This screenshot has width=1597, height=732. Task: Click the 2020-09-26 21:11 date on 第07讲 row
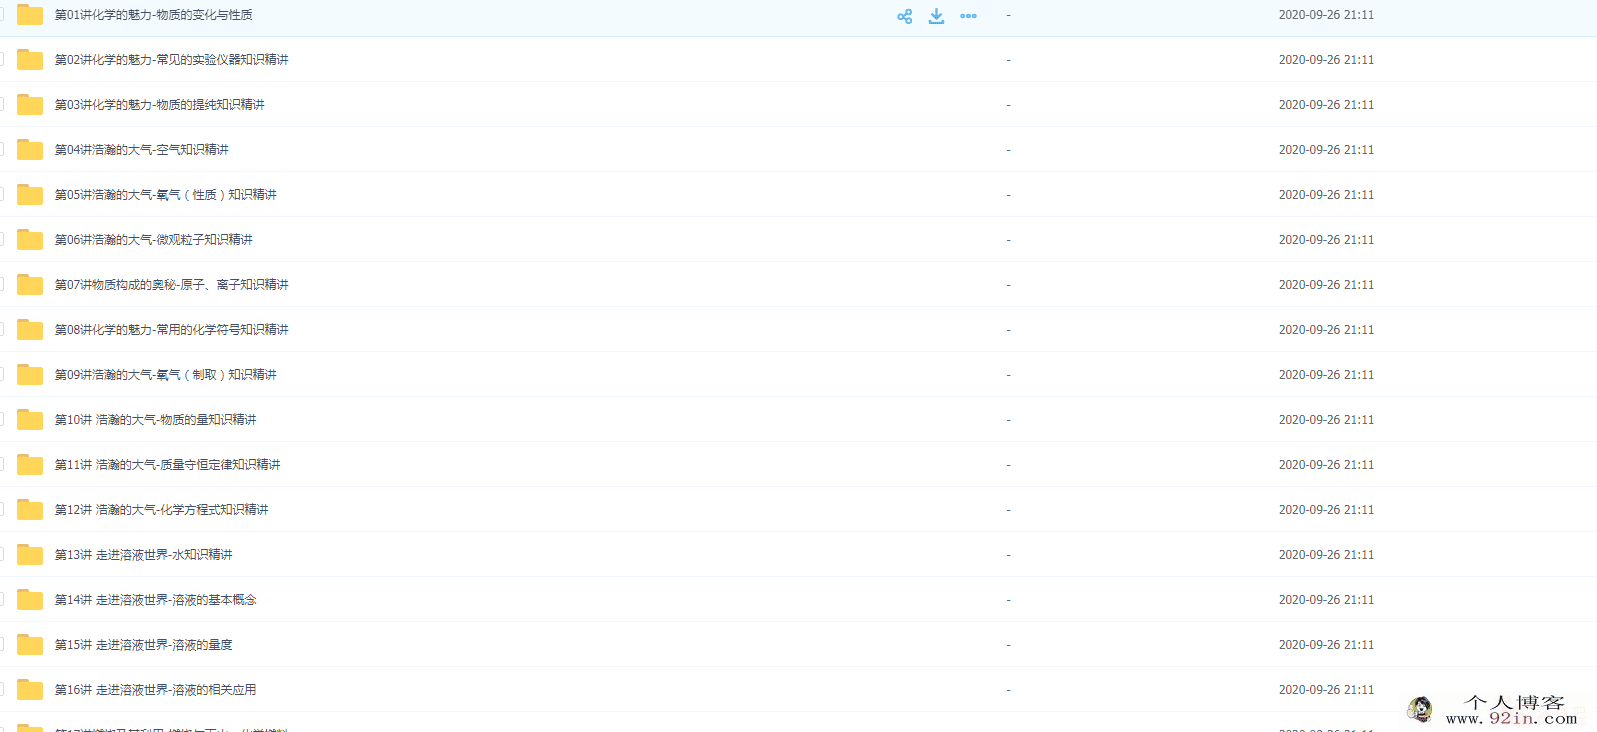pyautogui.click(x=1326, y=285)
